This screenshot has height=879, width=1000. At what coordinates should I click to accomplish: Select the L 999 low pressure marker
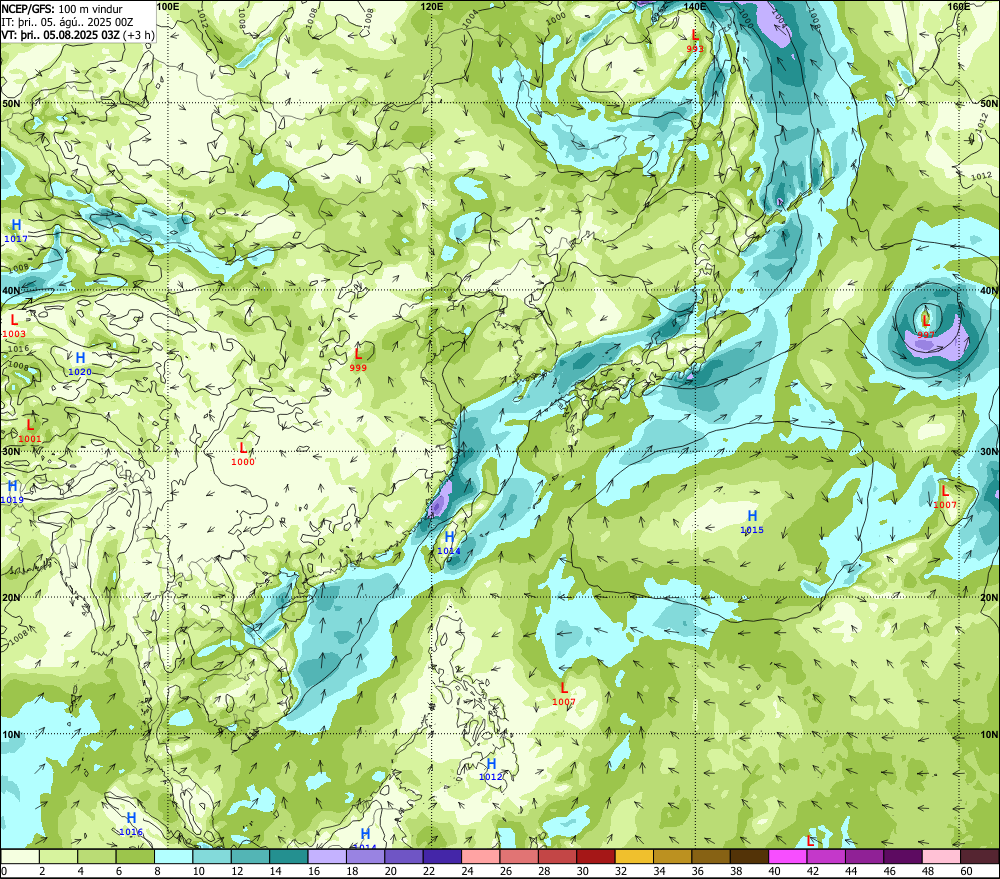[358, 360]
